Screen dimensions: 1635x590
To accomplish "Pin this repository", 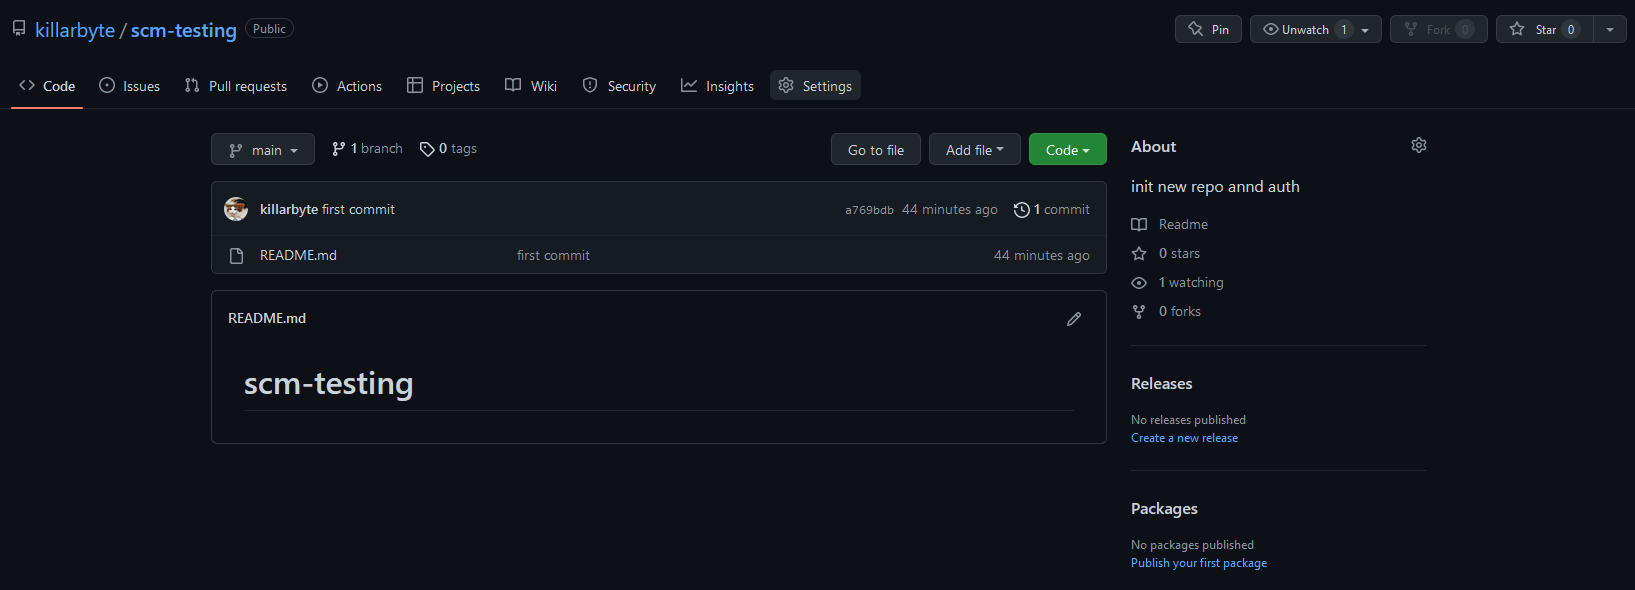I will 1208,29.
